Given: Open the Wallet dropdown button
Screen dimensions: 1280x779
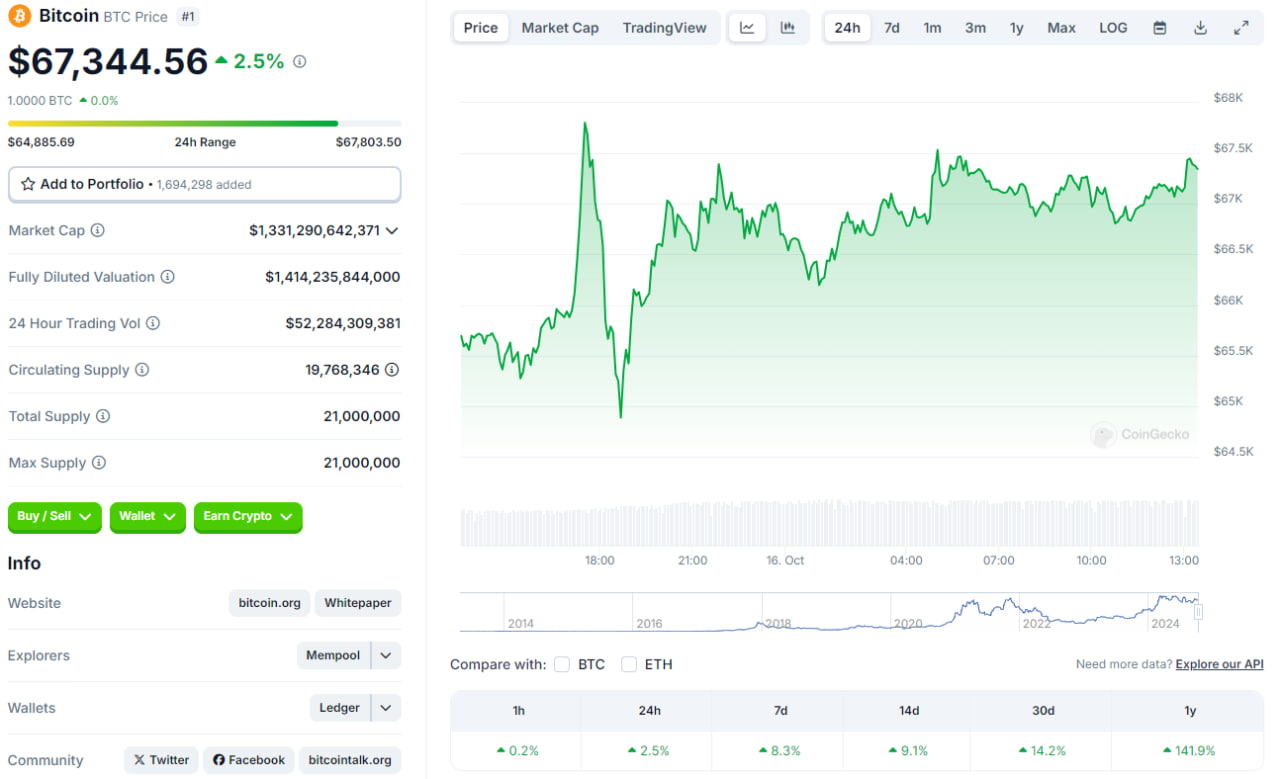Looking at the screenshot, I should pyautogui.click(x=148, y=517).
